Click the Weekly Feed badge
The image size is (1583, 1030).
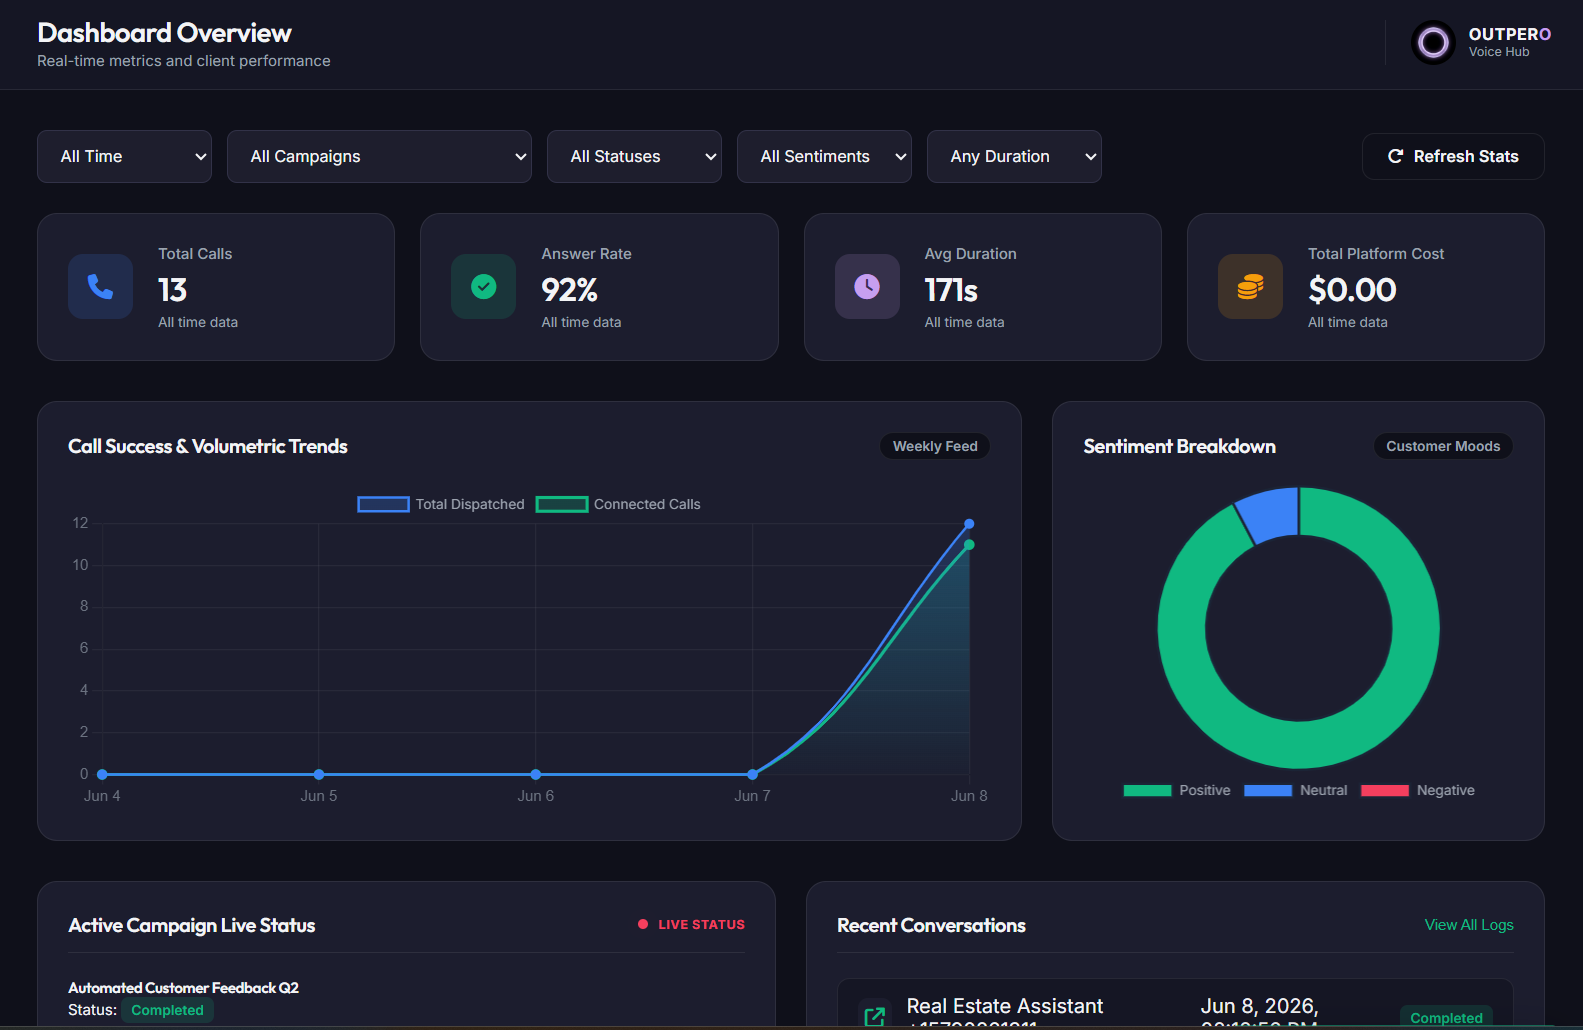tap(935, 446)
